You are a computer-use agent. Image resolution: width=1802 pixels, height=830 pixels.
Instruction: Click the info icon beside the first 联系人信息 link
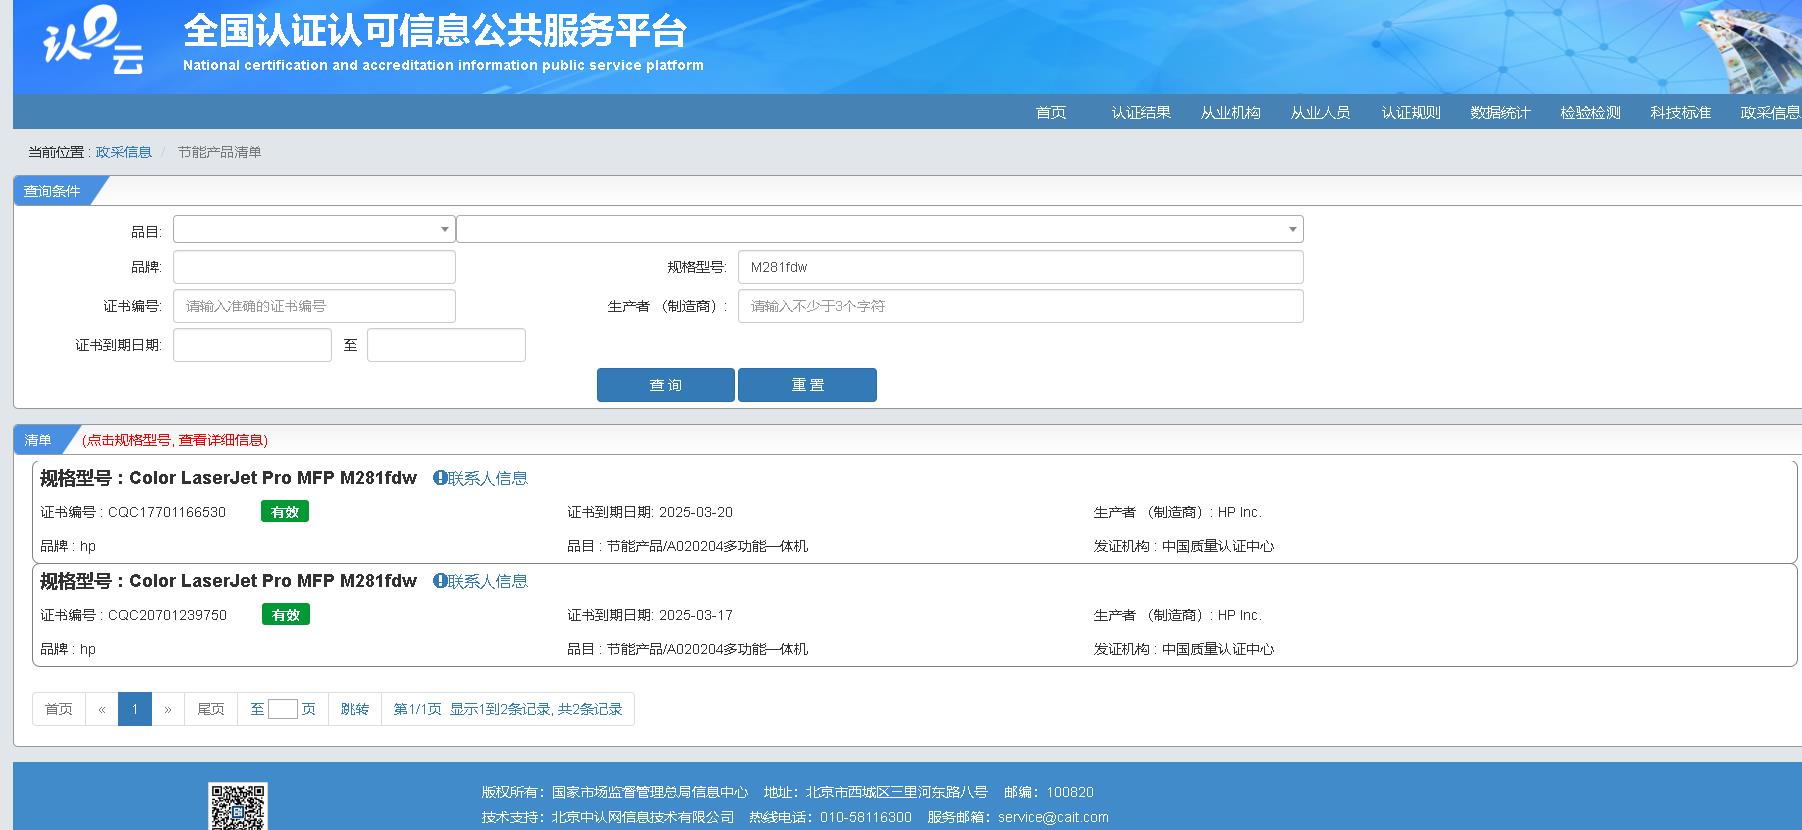439,478
